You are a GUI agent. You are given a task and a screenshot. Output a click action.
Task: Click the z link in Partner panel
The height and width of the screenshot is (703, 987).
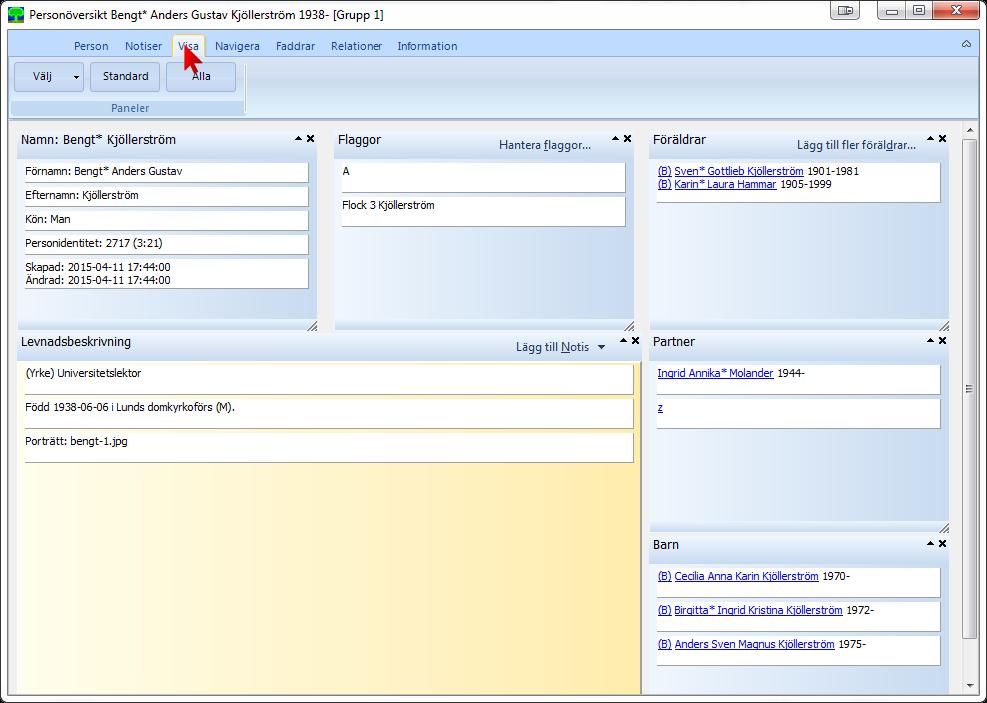[x=660, y=408]
